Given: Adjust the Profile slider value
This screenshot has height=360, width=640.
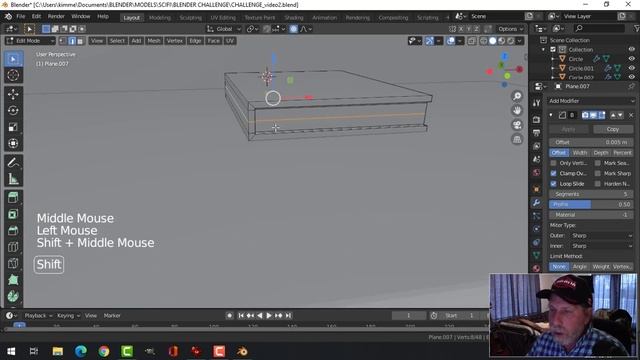Looking at the screenshot, I should [591, 204].
